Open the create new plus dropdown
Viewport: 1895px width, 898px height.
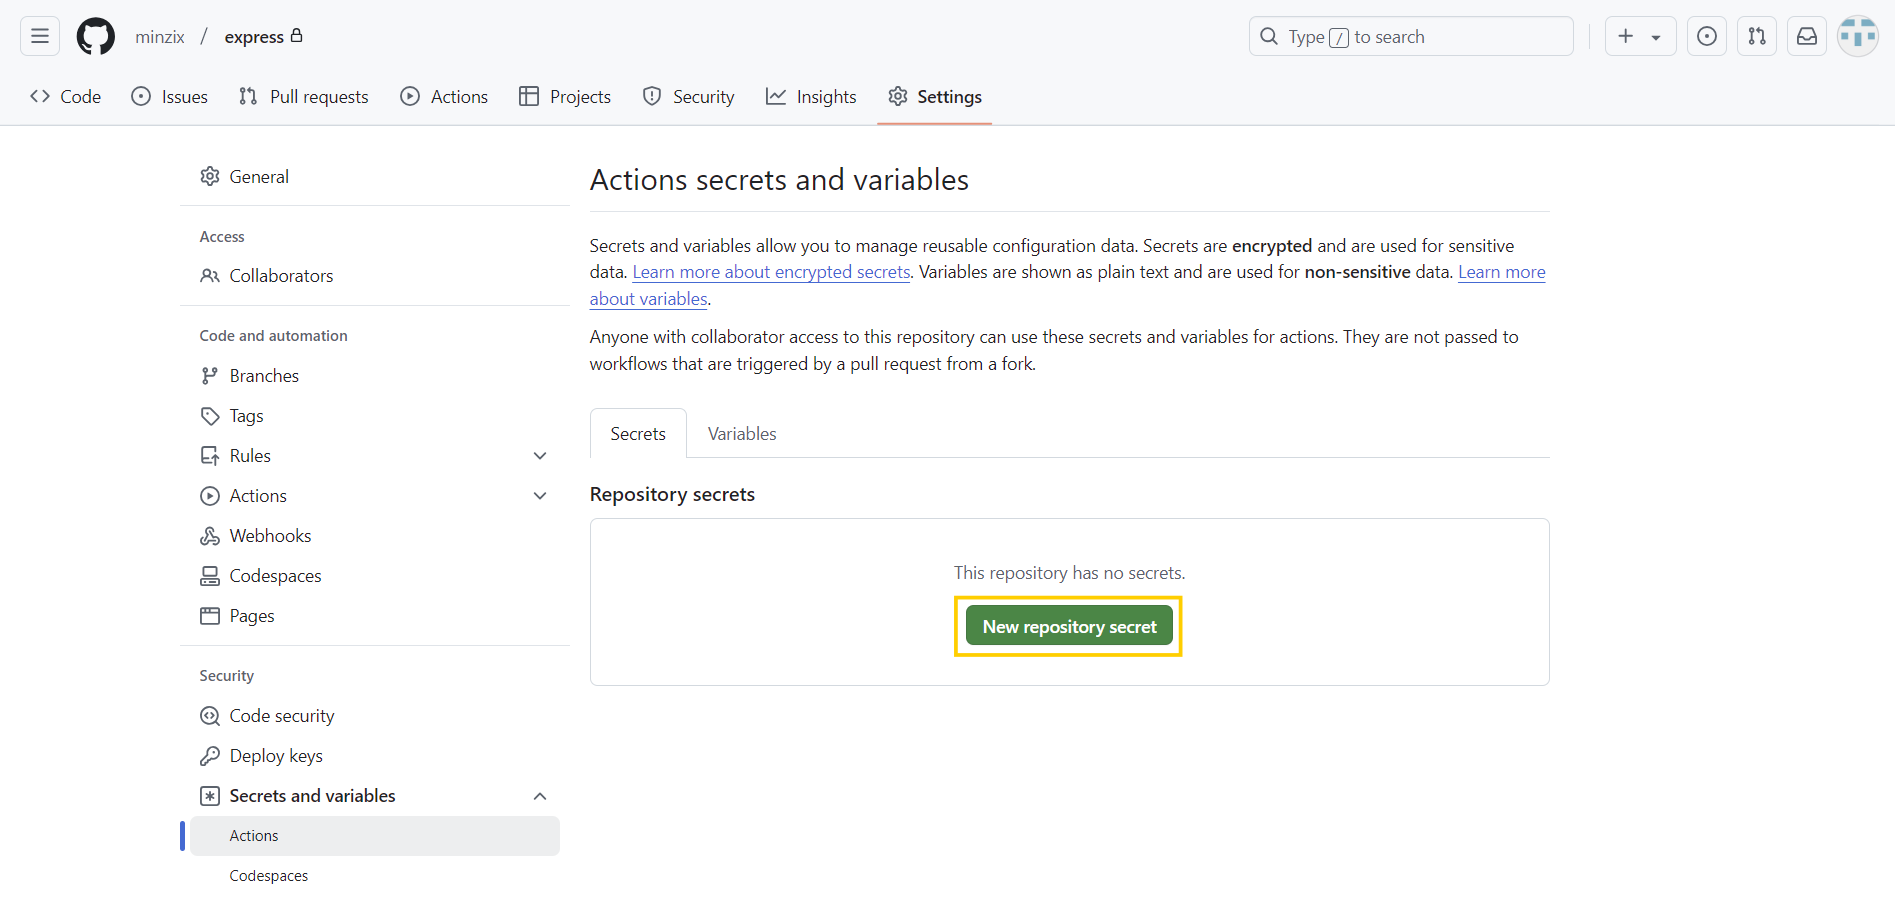pyautogui.click(x=1640, y=37)
